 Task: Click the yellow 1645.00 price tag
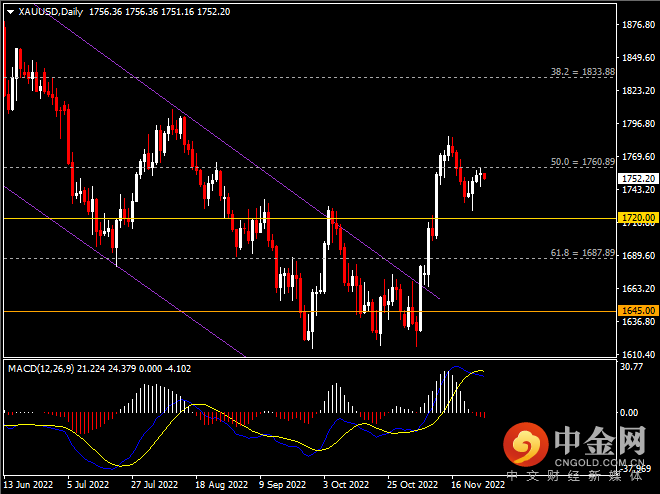point(637,310)
